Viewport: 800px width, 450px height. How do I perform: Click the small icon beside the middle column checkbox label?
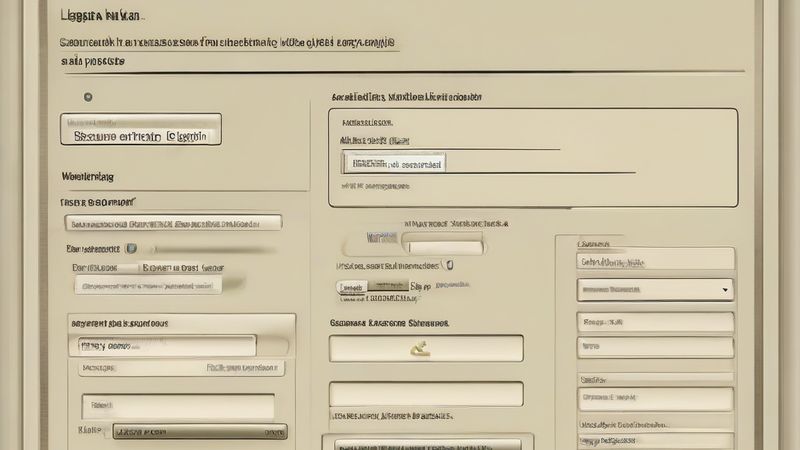pos(449,266)
